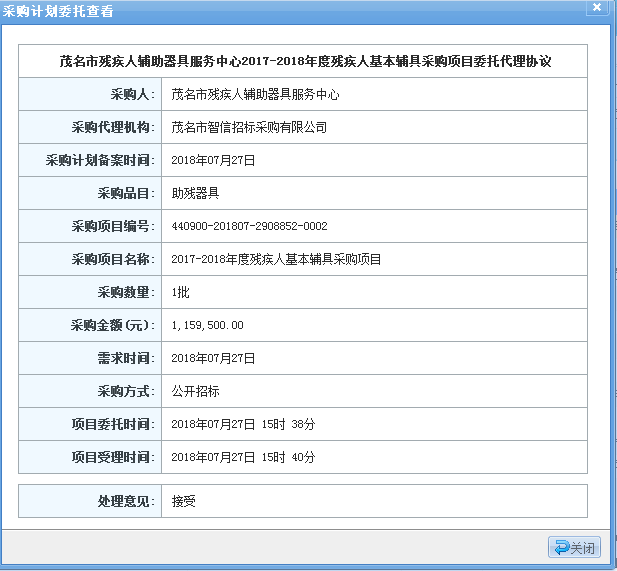Viewport: 617px width, 571px height.
Task: Click the 采购代理机构 label
Action: (x=113, y=128)
